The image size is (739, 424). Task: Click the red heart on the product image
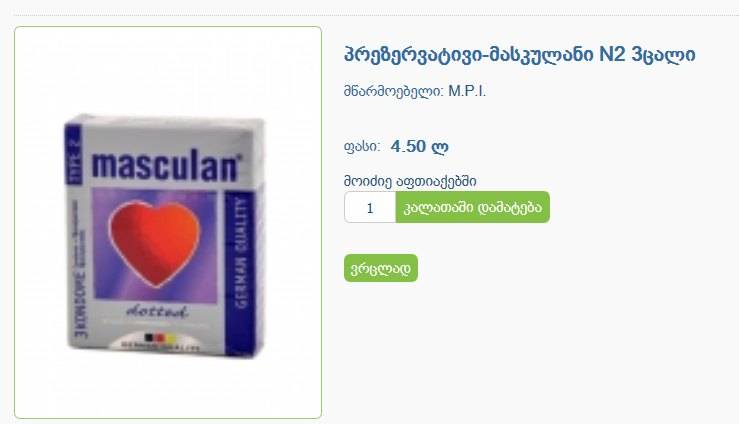[x=154, y=243]
